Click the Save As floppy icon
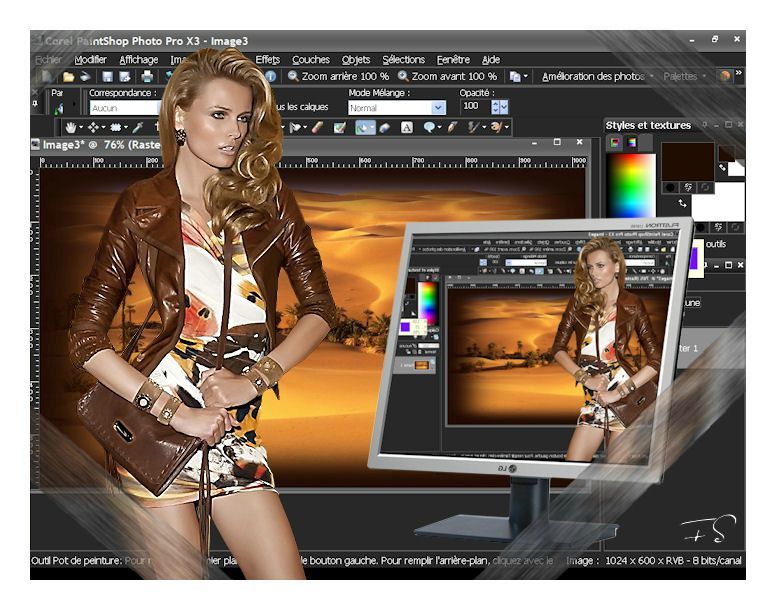 [x=125, y=76]
